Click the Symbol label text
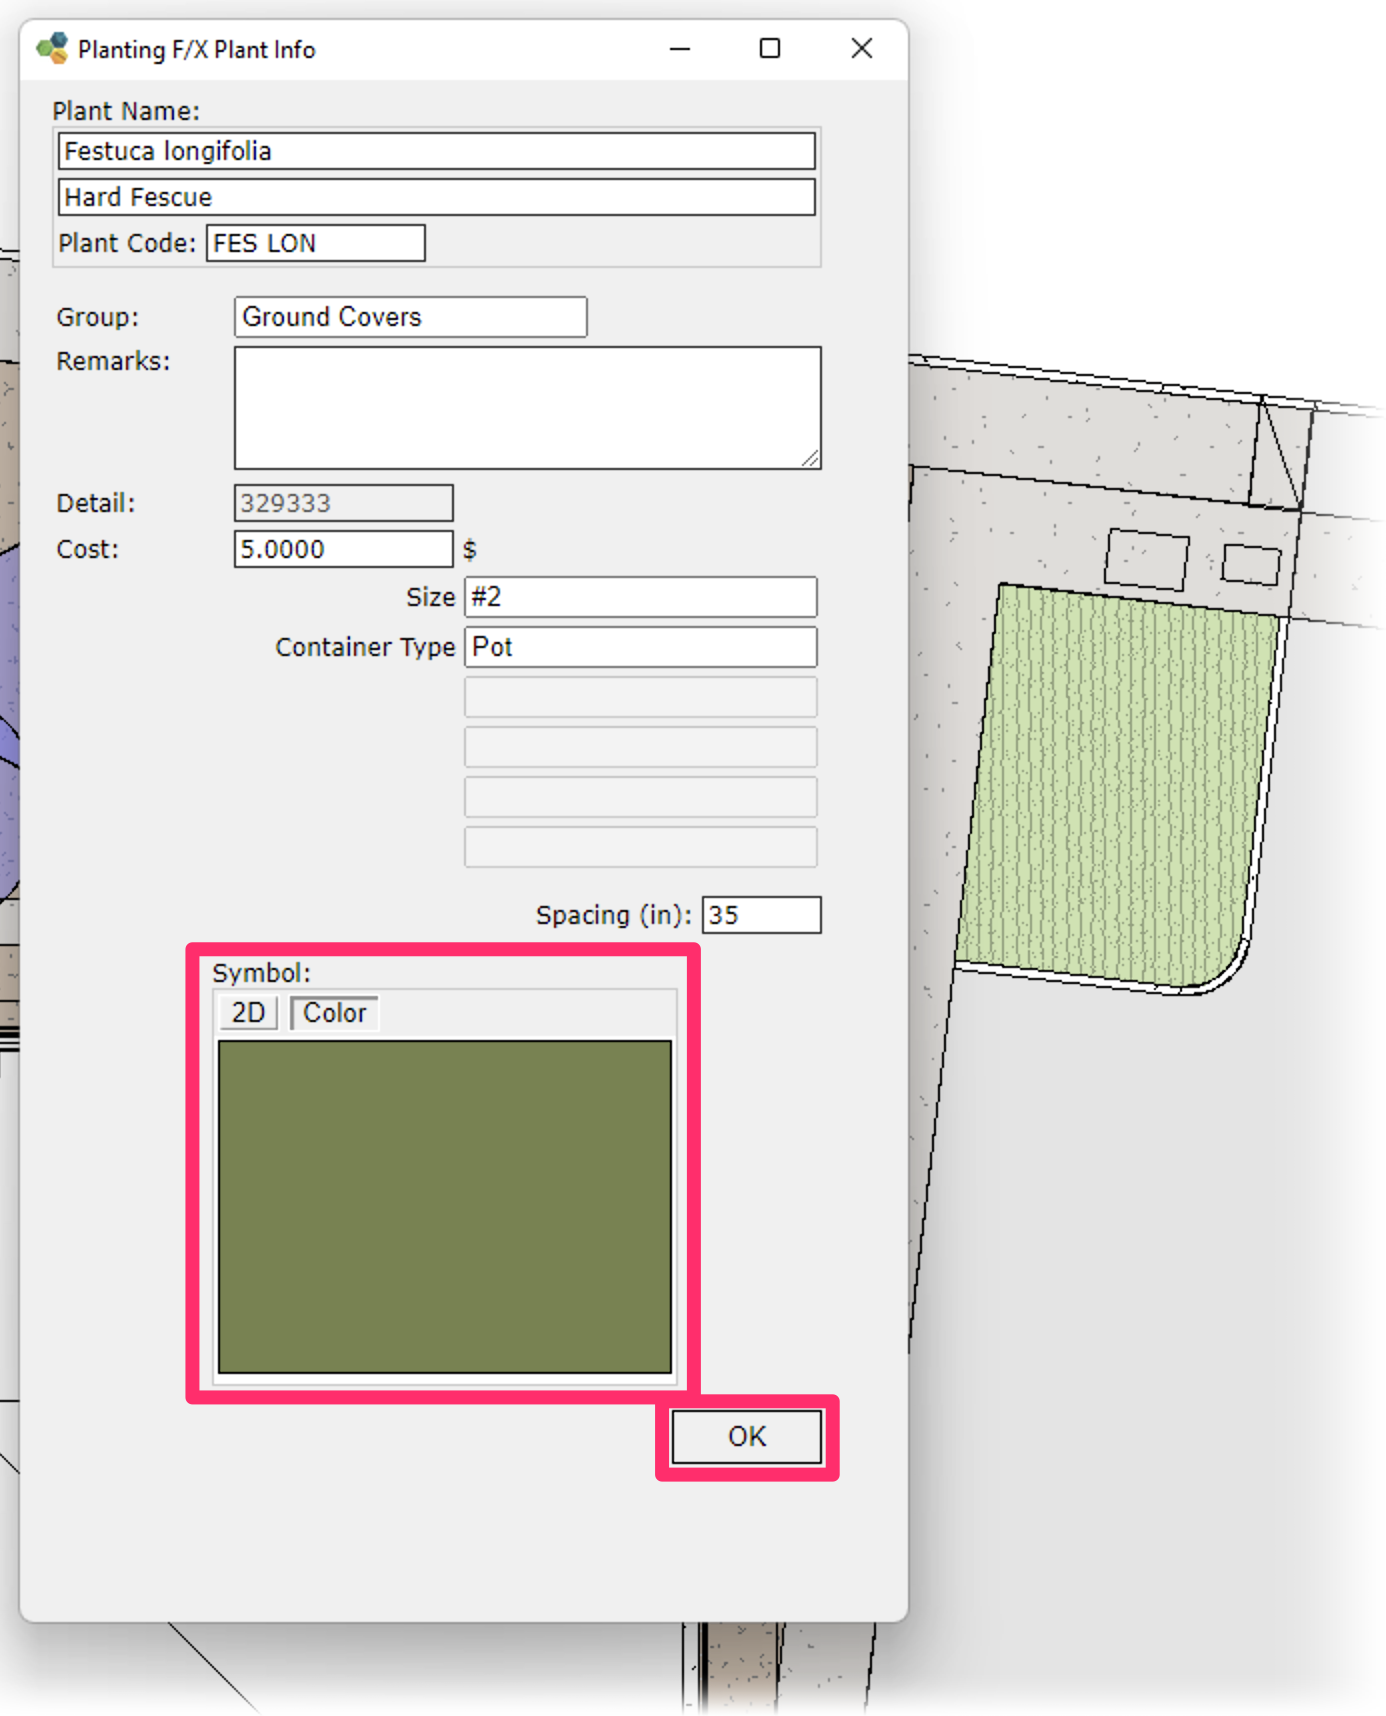The width and height of the screenshot is (1386, 1716). pyautogui.click(x=261, y=973)
